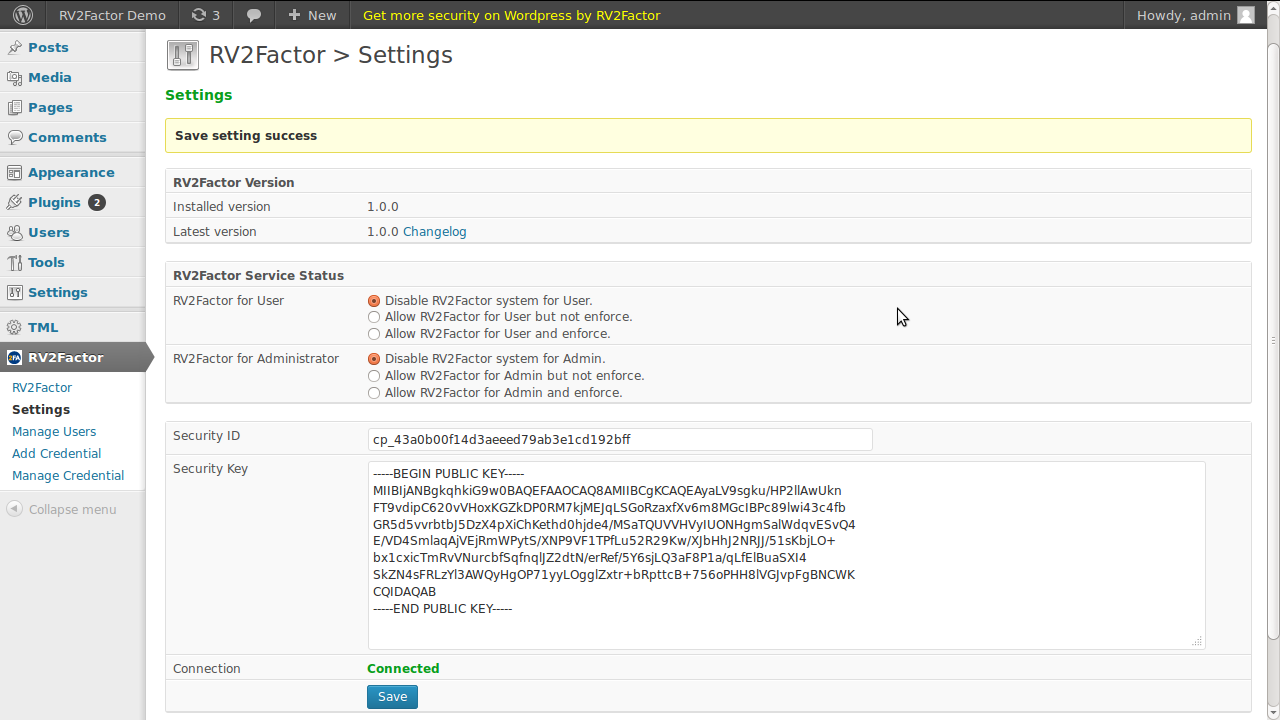
Task: Open the Pages menu
Action: [x=50, y=107]
